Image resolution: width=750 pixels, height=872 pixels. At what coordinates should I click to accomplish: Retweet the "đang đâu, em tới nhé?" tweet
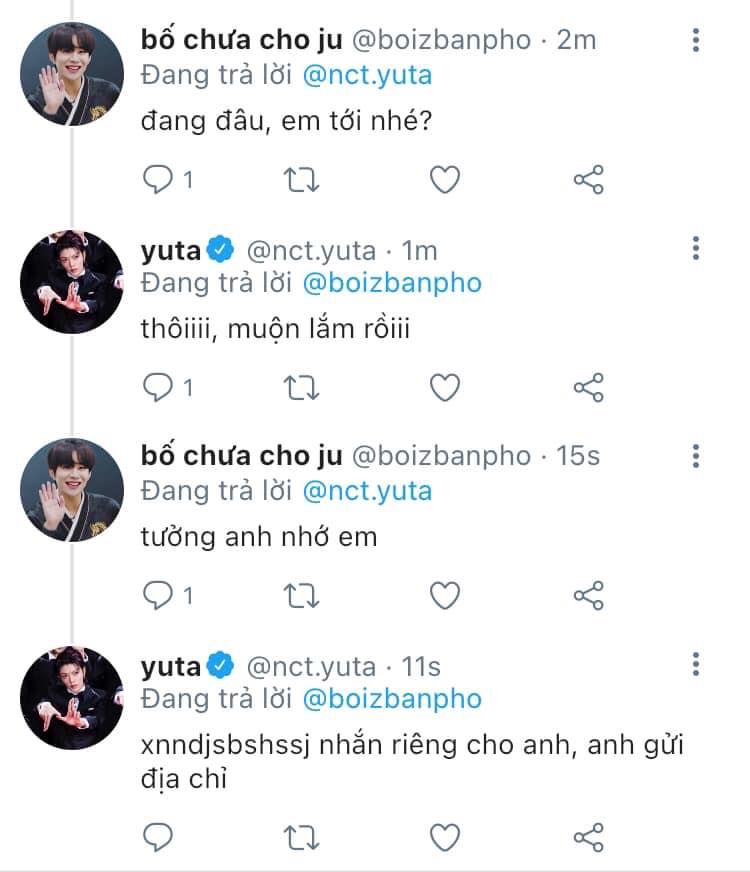(302, 180)
